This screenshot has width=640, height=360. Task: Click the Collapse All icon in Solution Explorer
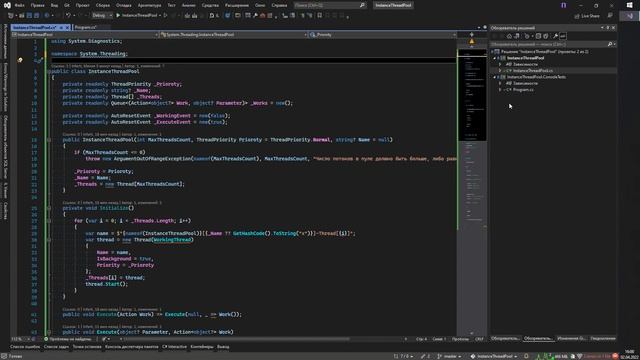click(x=538, y=36)
